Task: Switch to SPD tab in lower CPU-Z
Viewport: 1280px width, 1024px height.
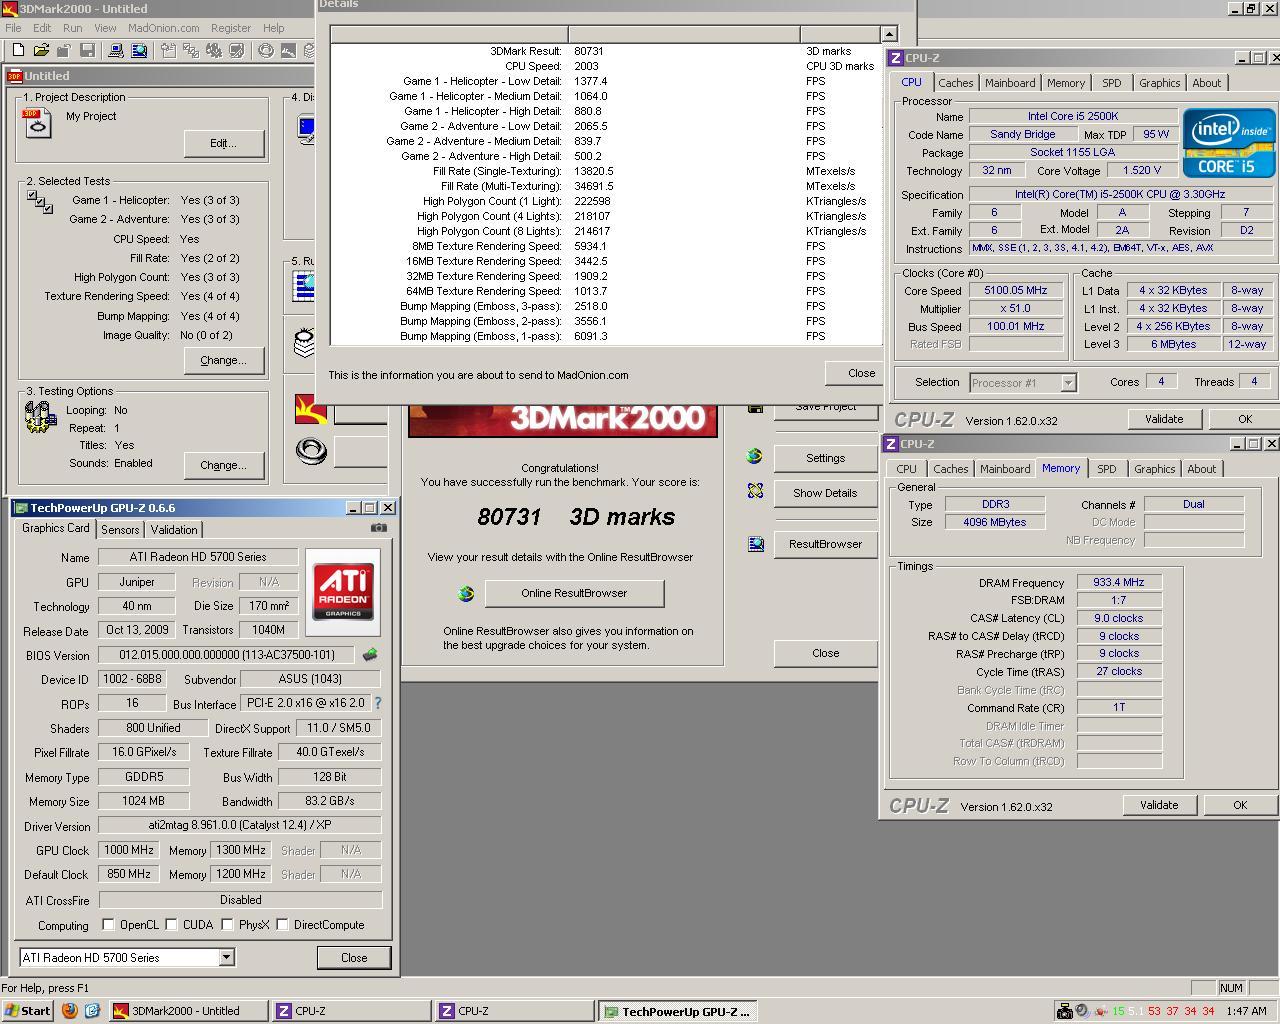Action: pos(1106,469)
